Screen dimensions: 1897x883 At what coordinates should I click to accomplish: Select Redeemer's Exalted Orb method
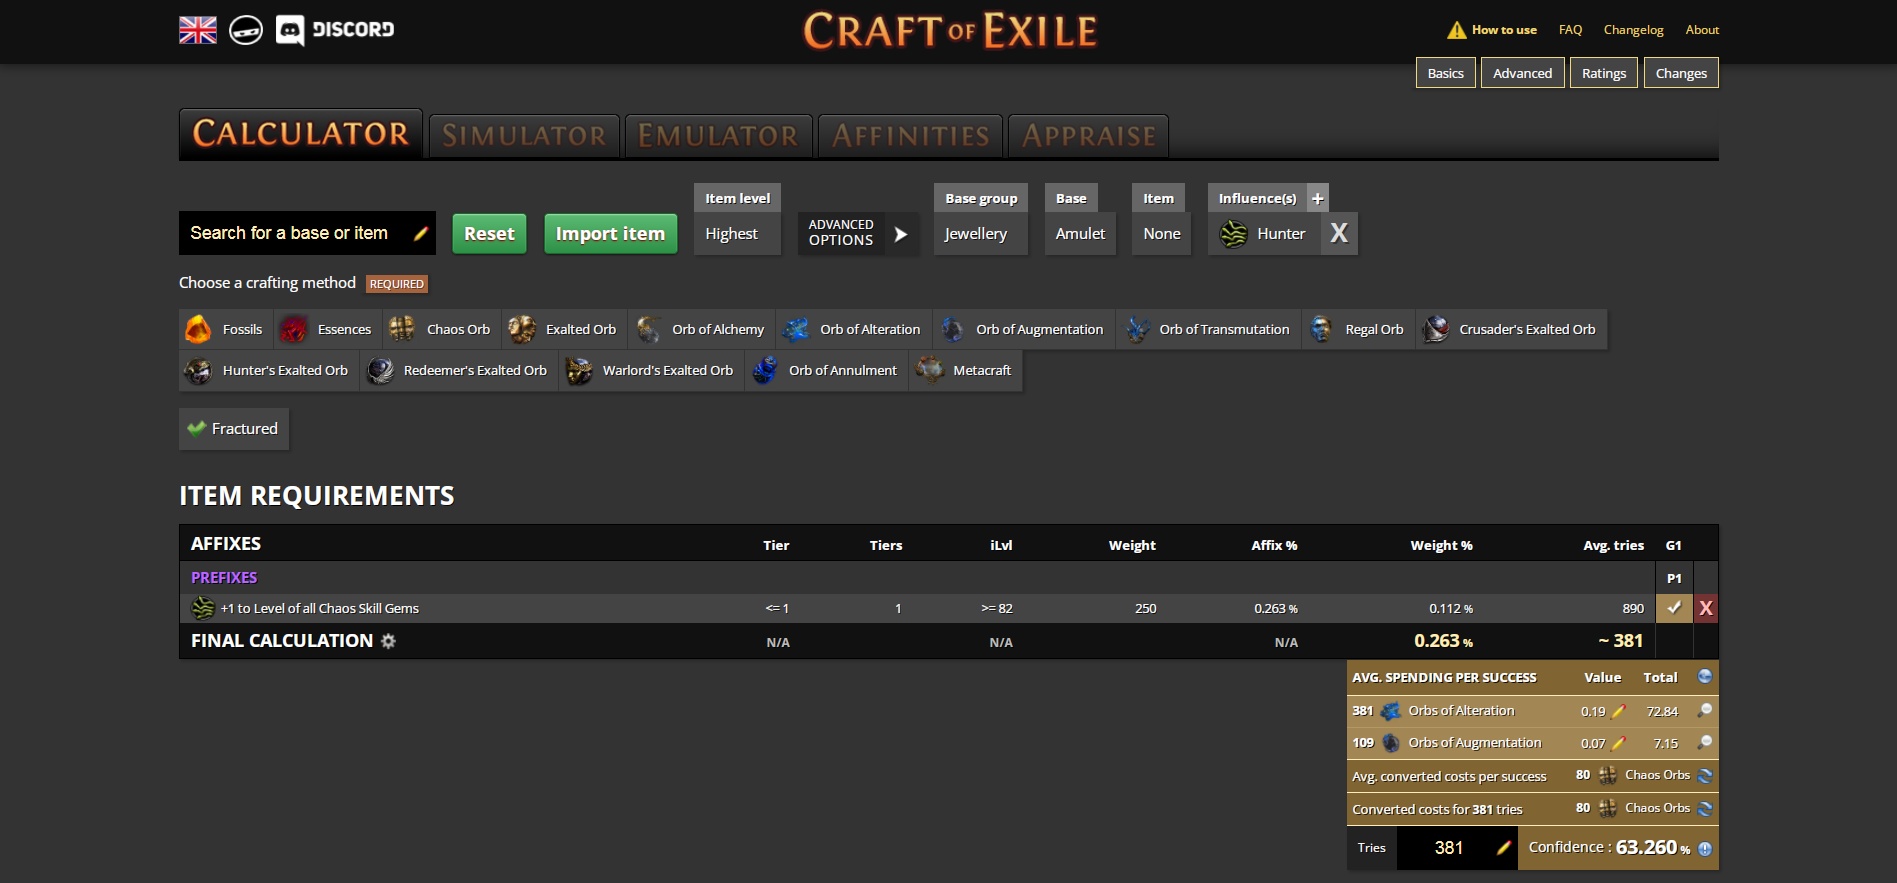[x=459, y=370]
